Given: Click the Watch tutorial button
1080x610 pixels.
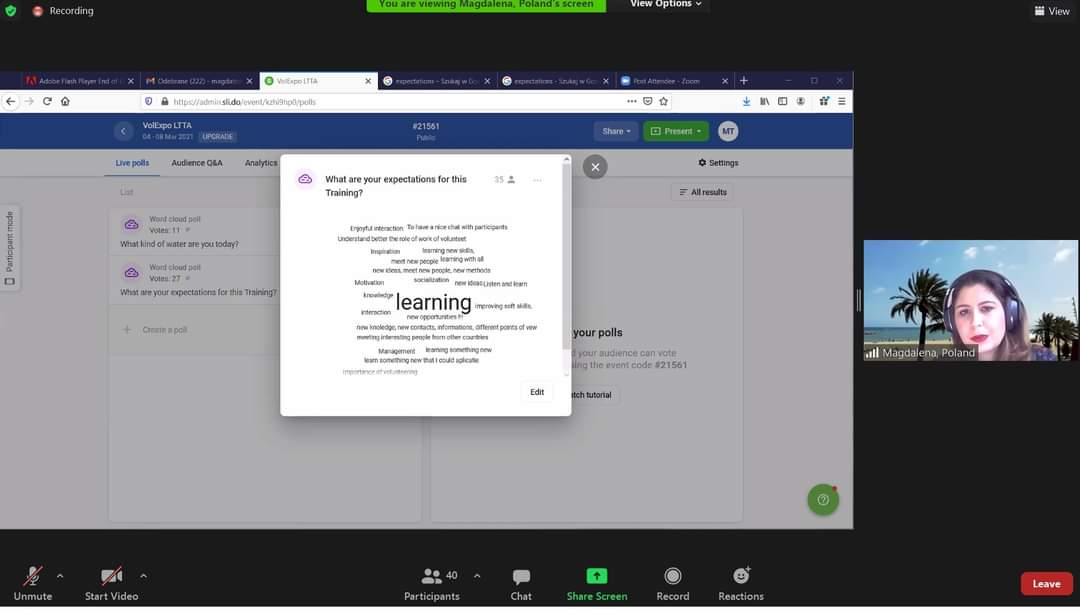Looking at the screenshot, I should 591,395.
